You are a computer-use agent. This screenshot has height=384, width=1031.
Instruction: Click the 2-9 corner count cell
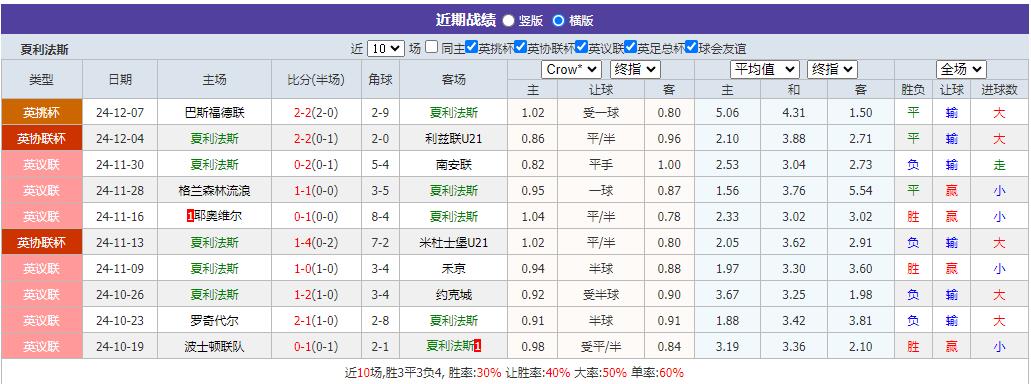[380, 112]
